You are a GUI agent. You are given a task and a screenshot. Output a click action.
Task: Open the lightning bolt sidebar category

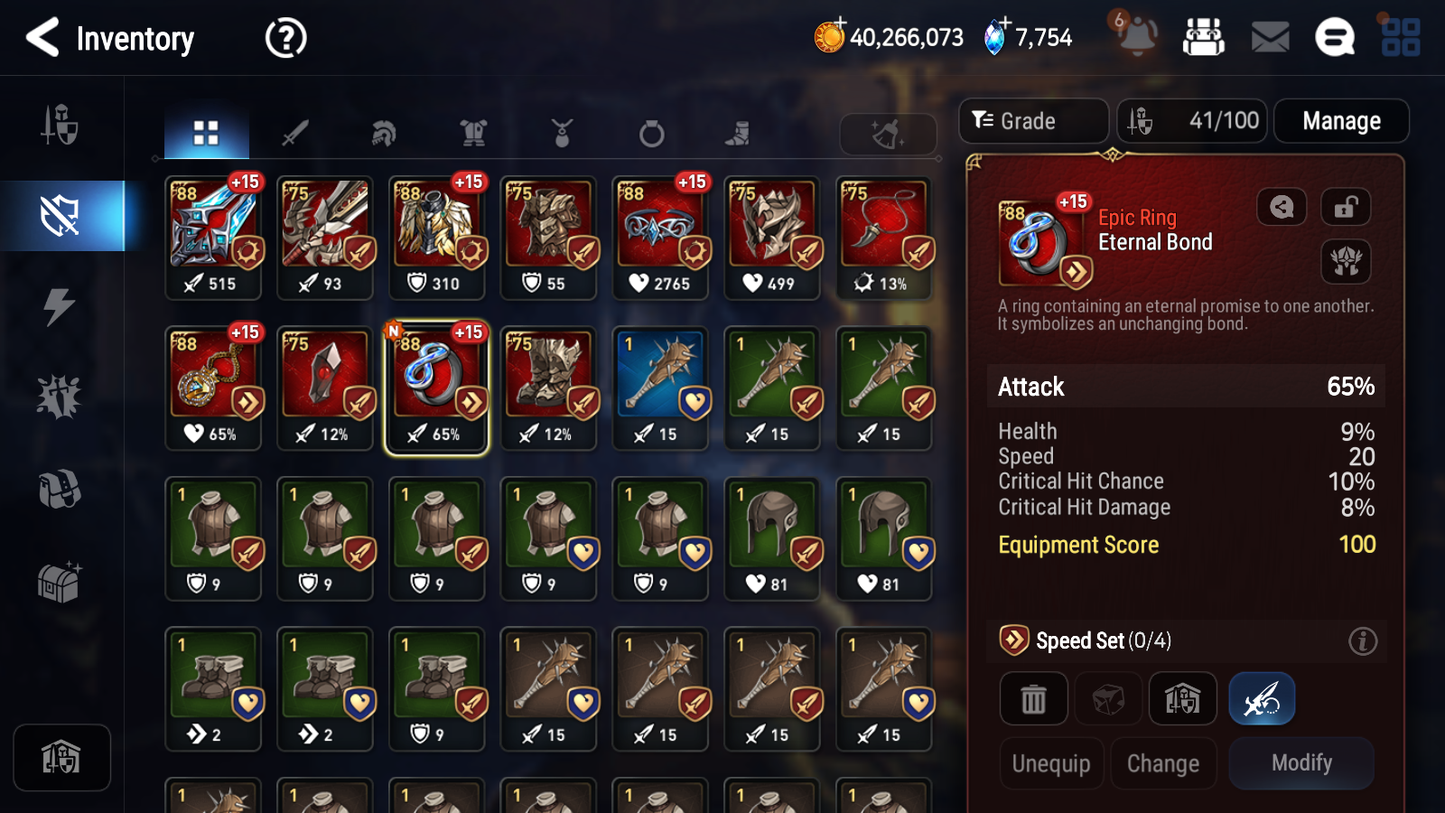coord(59,307)
